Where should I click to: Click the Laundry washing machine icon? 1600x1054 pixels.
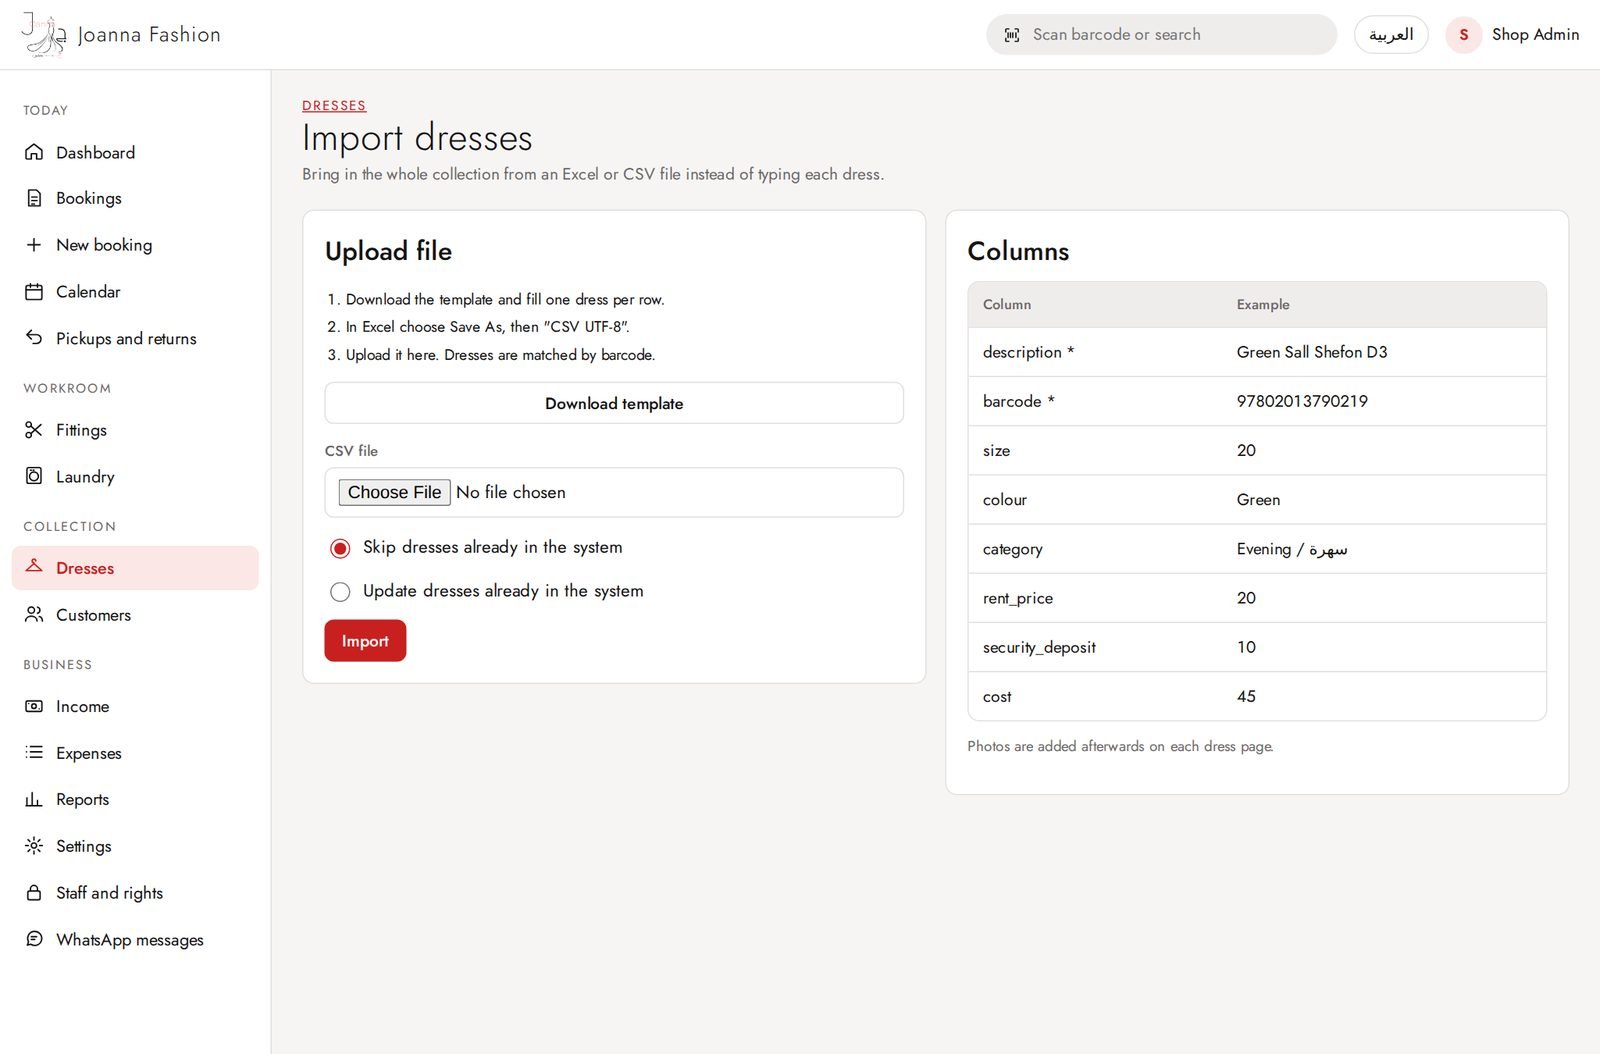click(34, 476)
